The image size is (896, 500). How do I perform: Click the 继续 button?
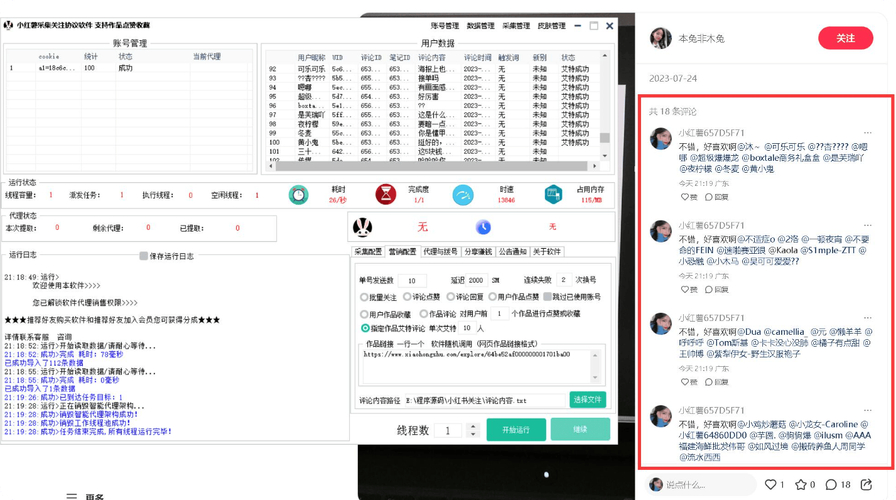(580, 429)
